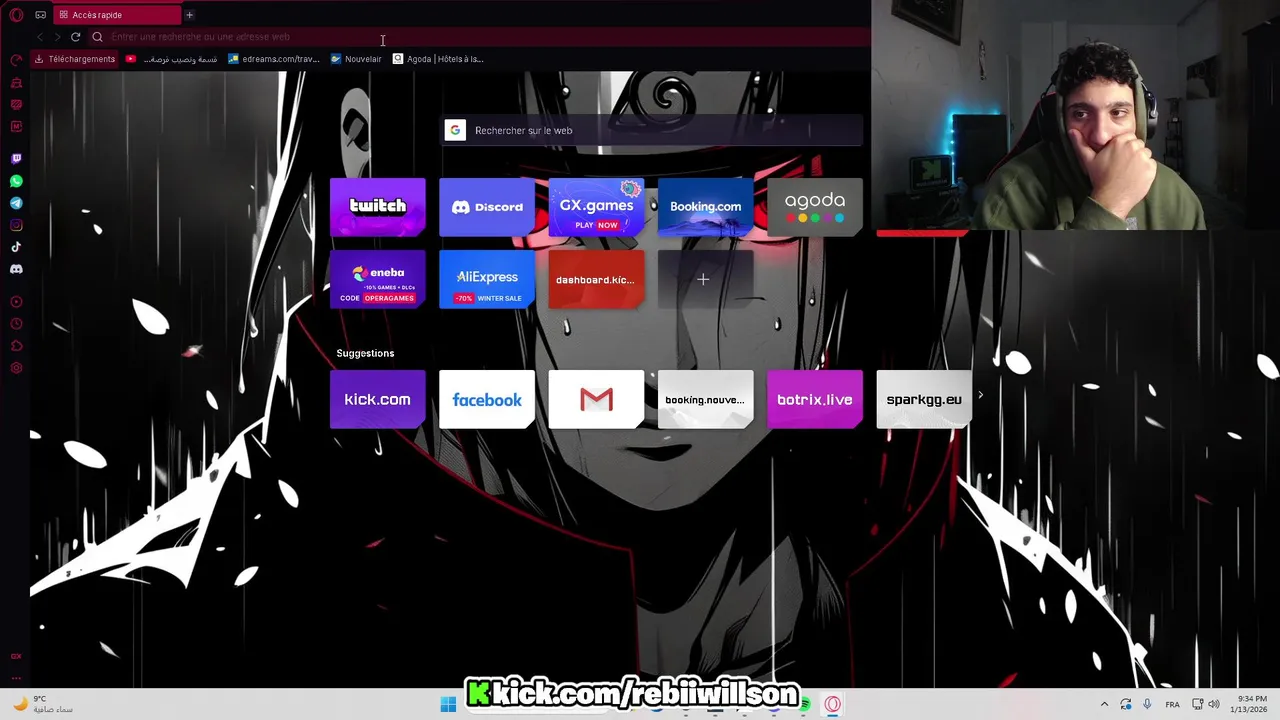Focus the address bar search field
Screen dimensions: 1280x720
pyautogui.click(x=478, y=37)
